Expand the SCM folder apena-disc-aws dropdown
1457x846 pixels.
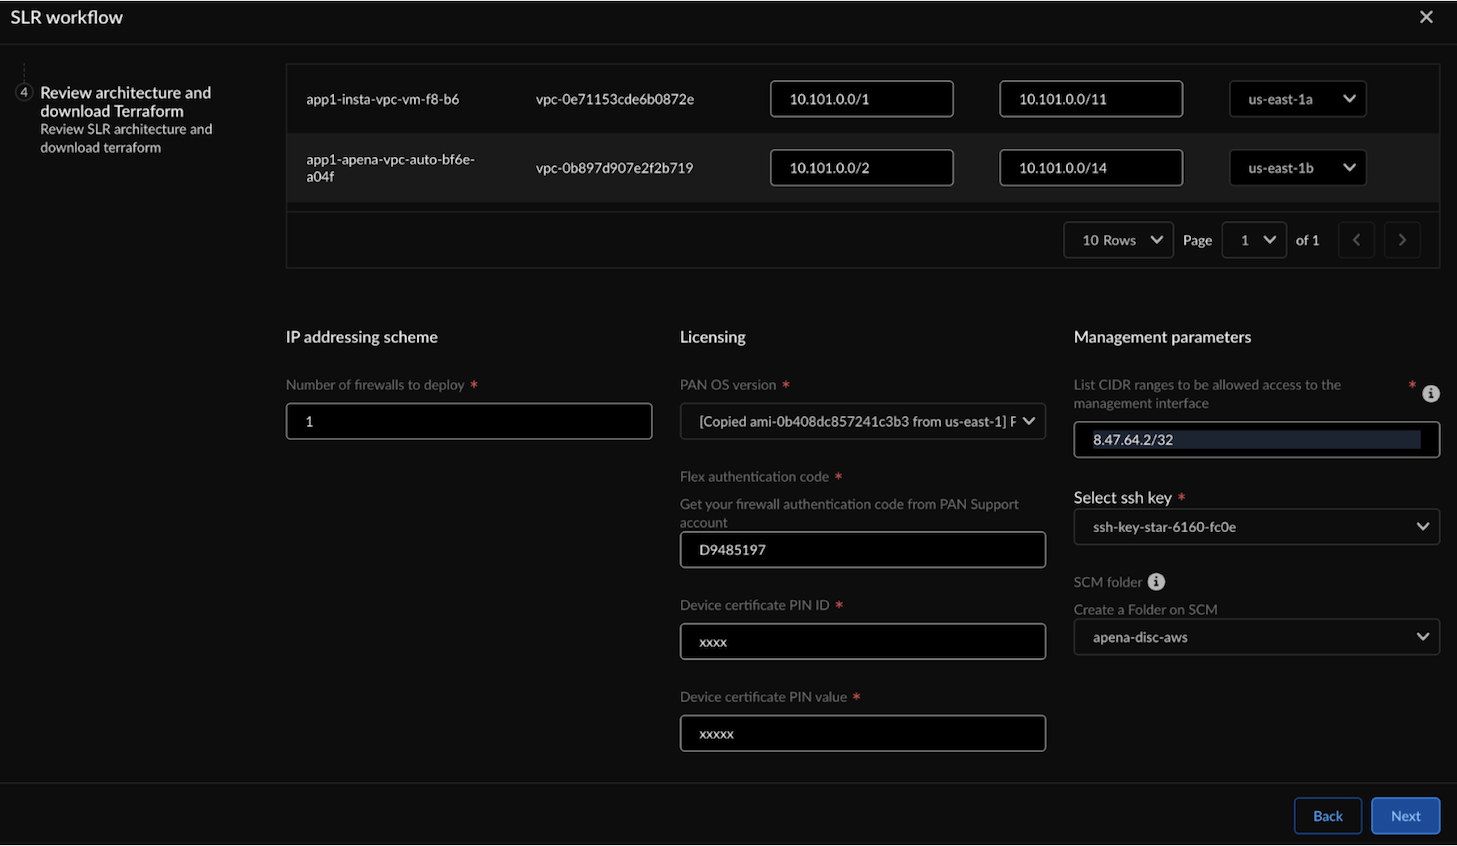[1256, 637]
